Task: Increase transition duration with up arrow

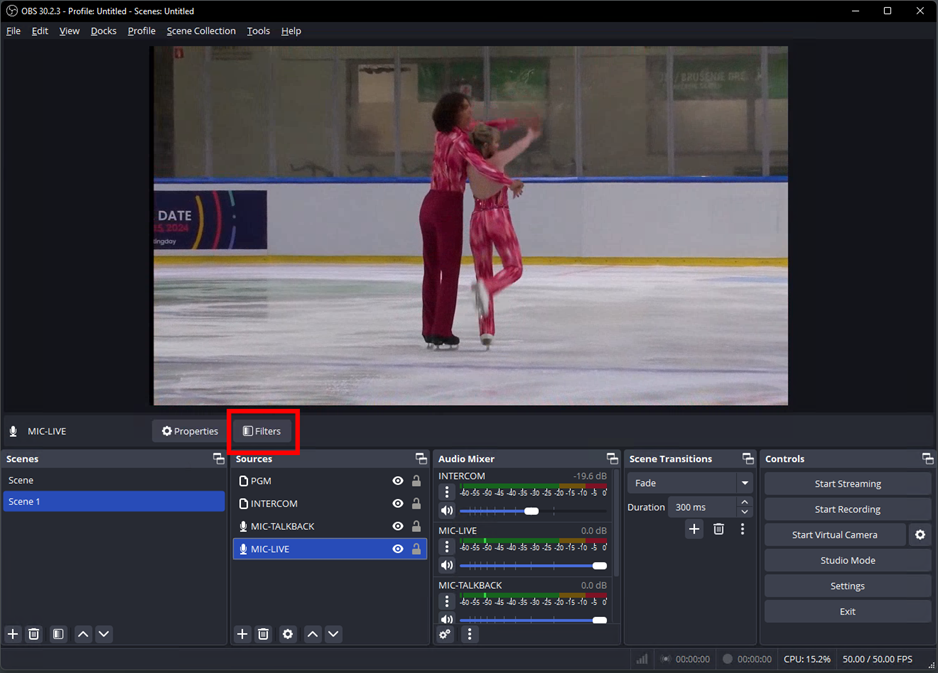Action: (744, 502)
